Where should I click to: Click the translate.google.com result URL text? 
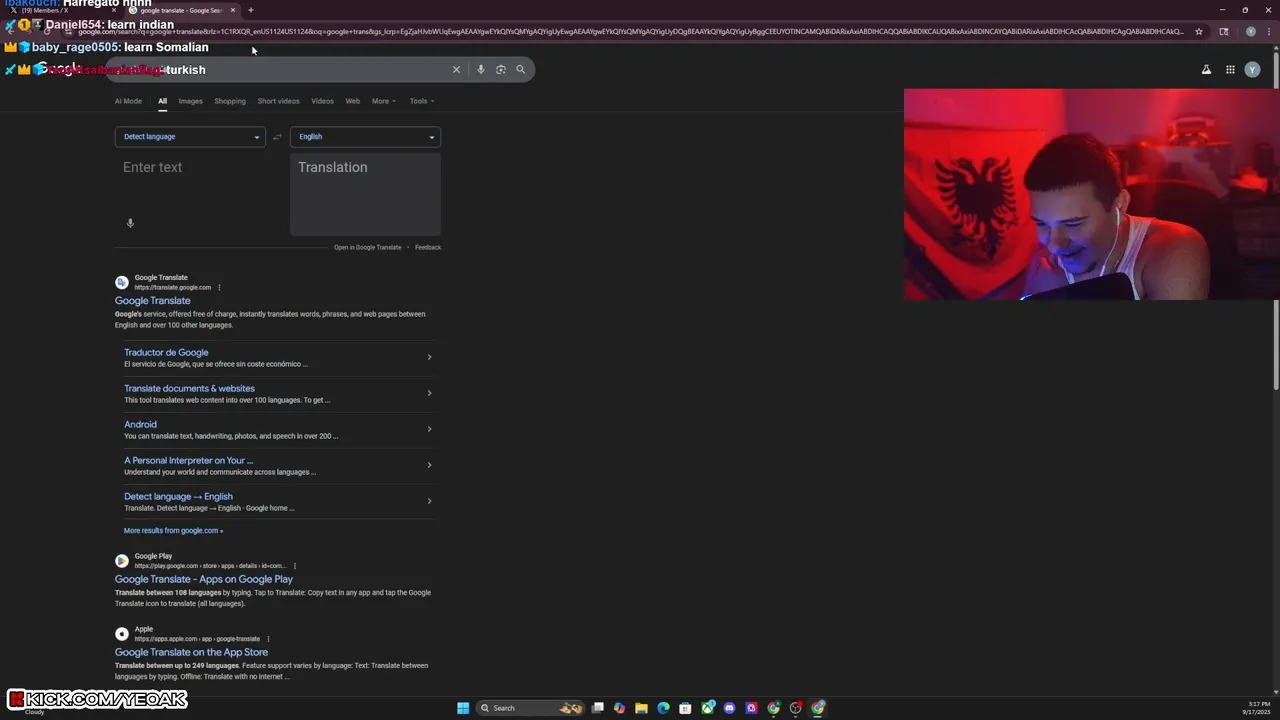(x=173, y=288)
